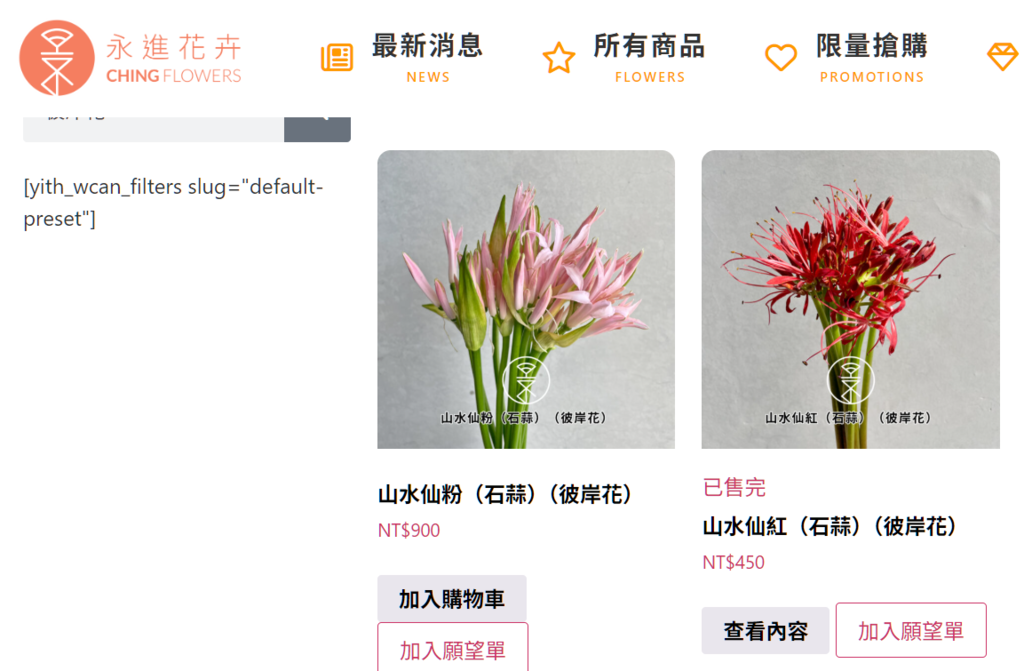Open the 山水仙粉（石蒜）product title link
This screenshot has height=671, width=1024.
pos(507,494)
